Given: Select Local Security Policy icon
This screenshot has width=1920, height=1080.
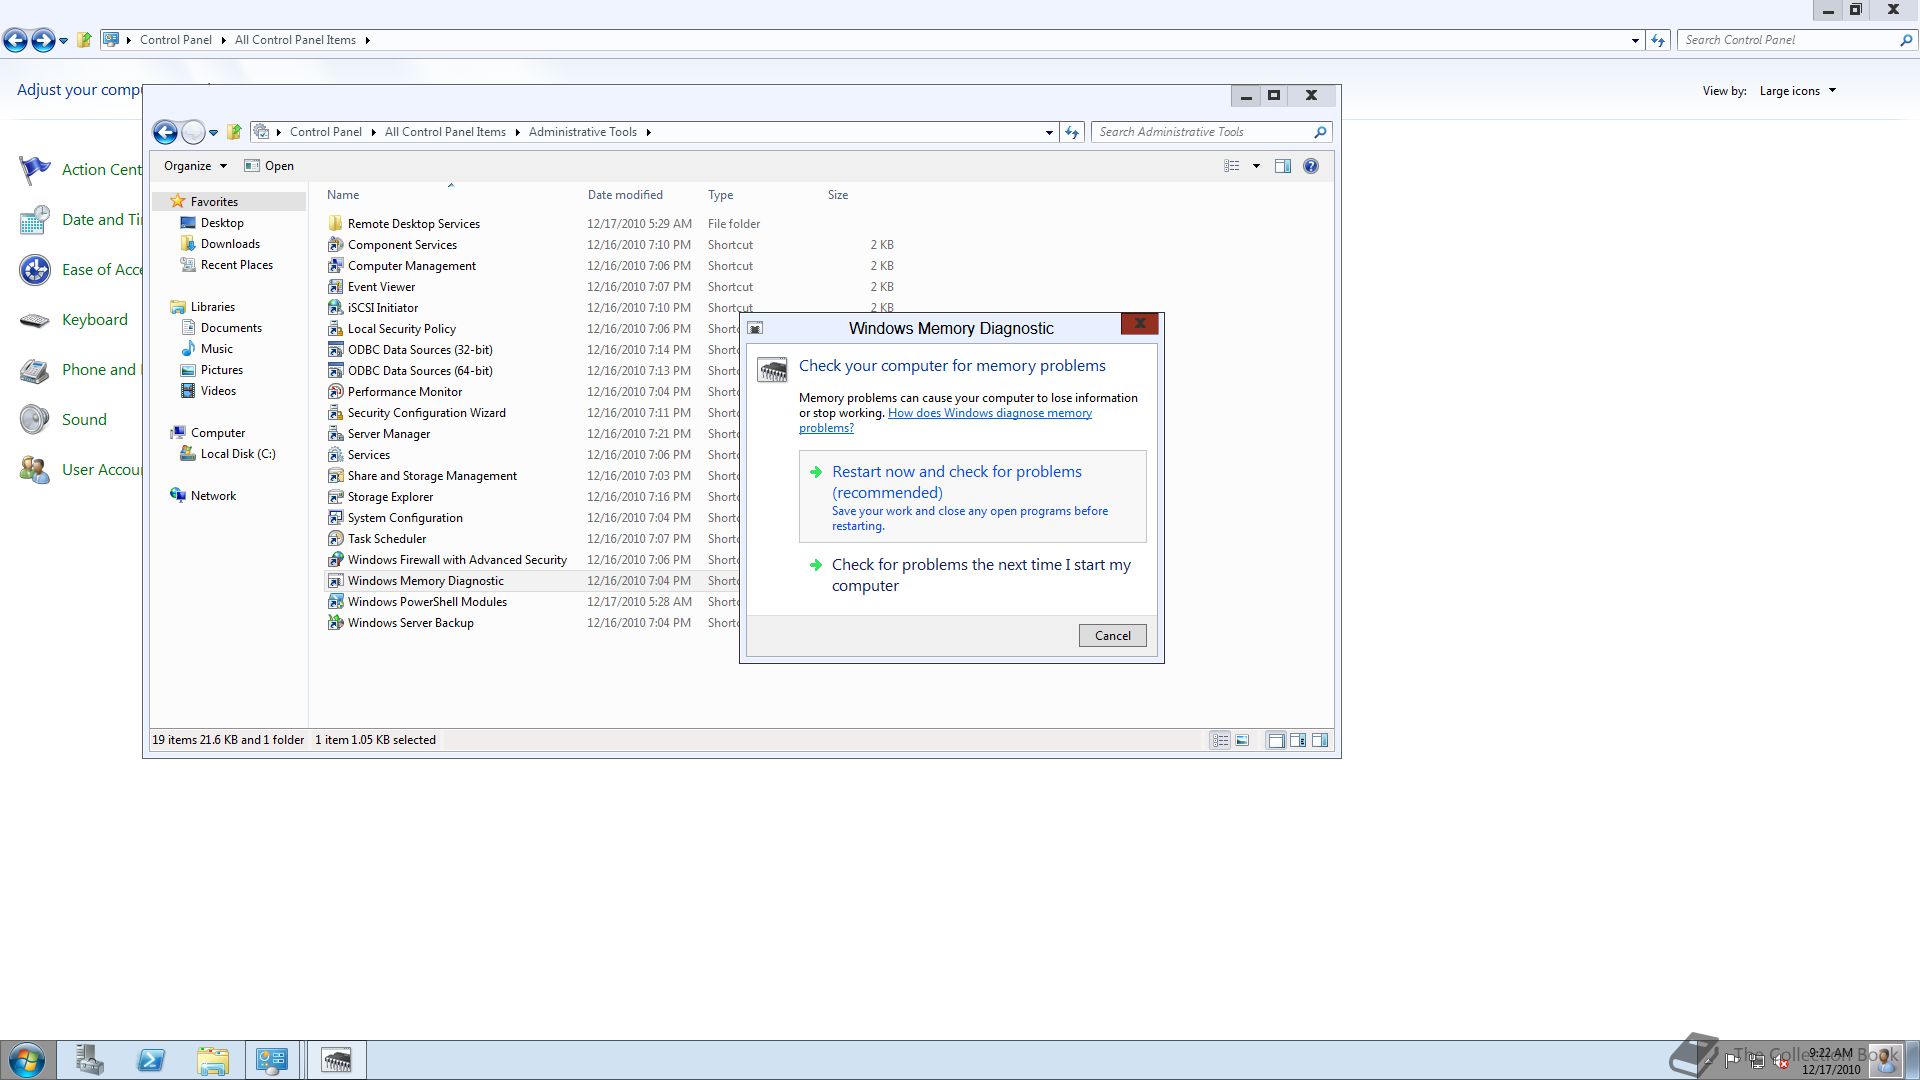Looking at the screenshot, I should pyautogui.click(x=336, y=329).
